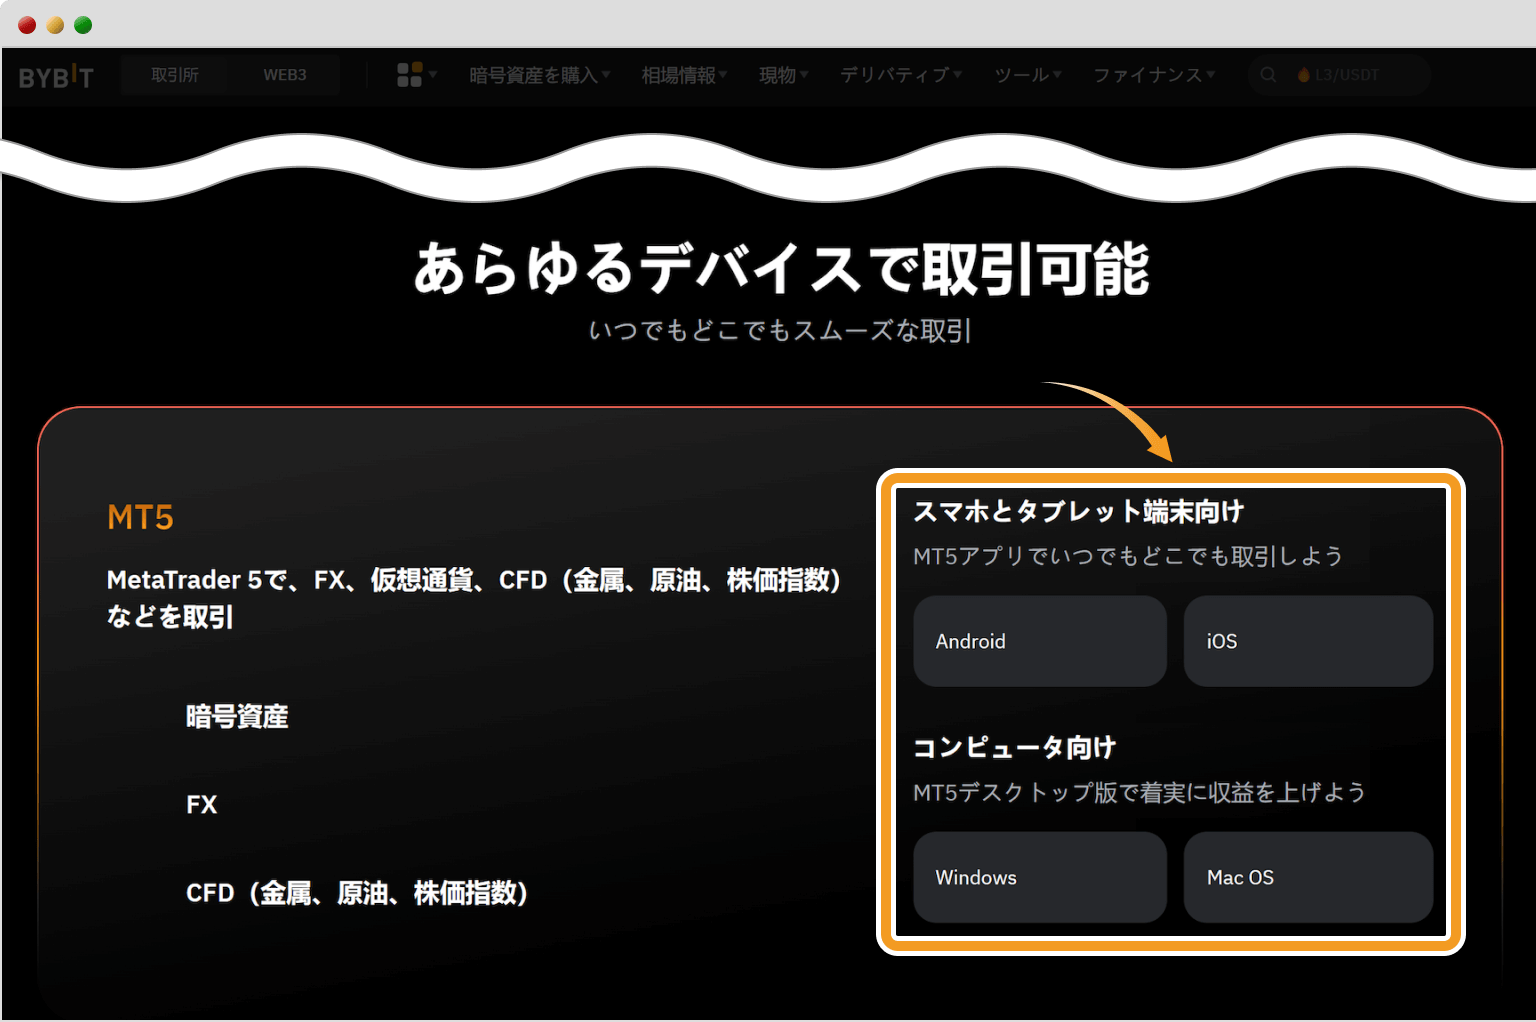
Task: Switch to the WEB3 tab
Action: [x=285, y=75]
